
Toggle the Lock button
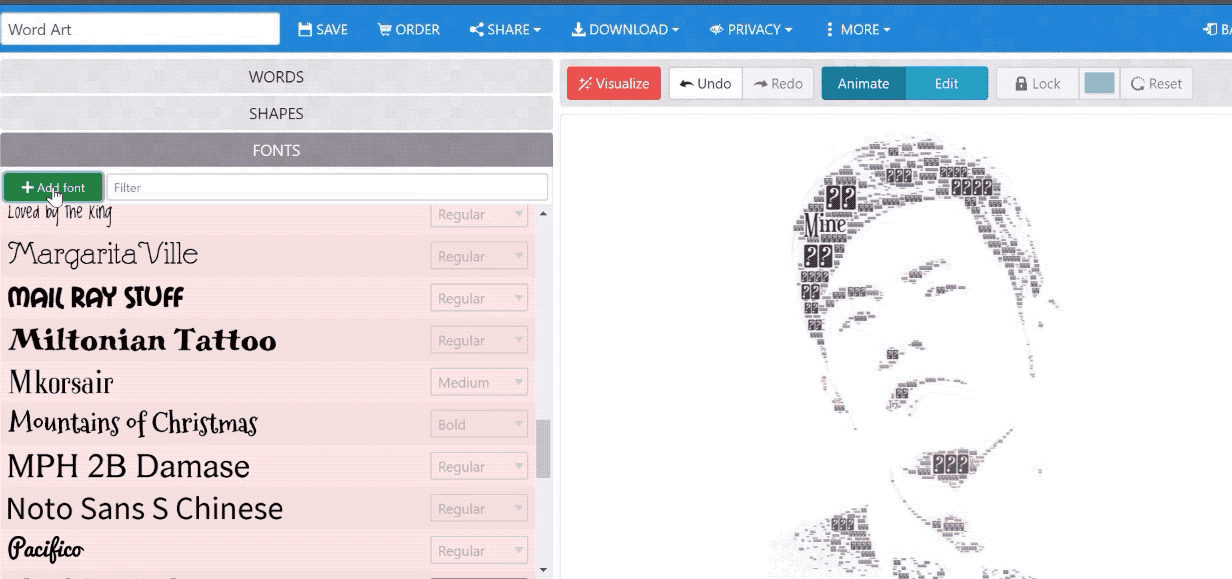1037,83
